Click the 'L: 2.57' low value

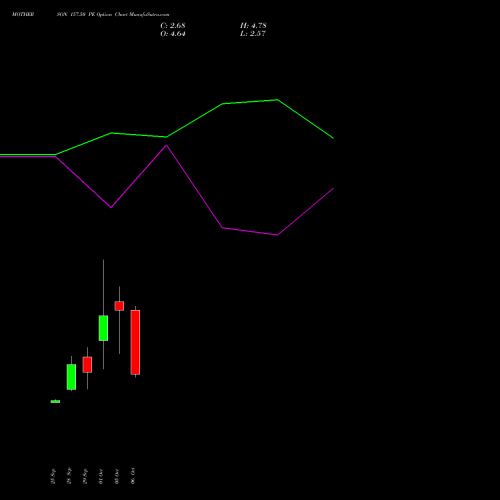coord(253,33)
